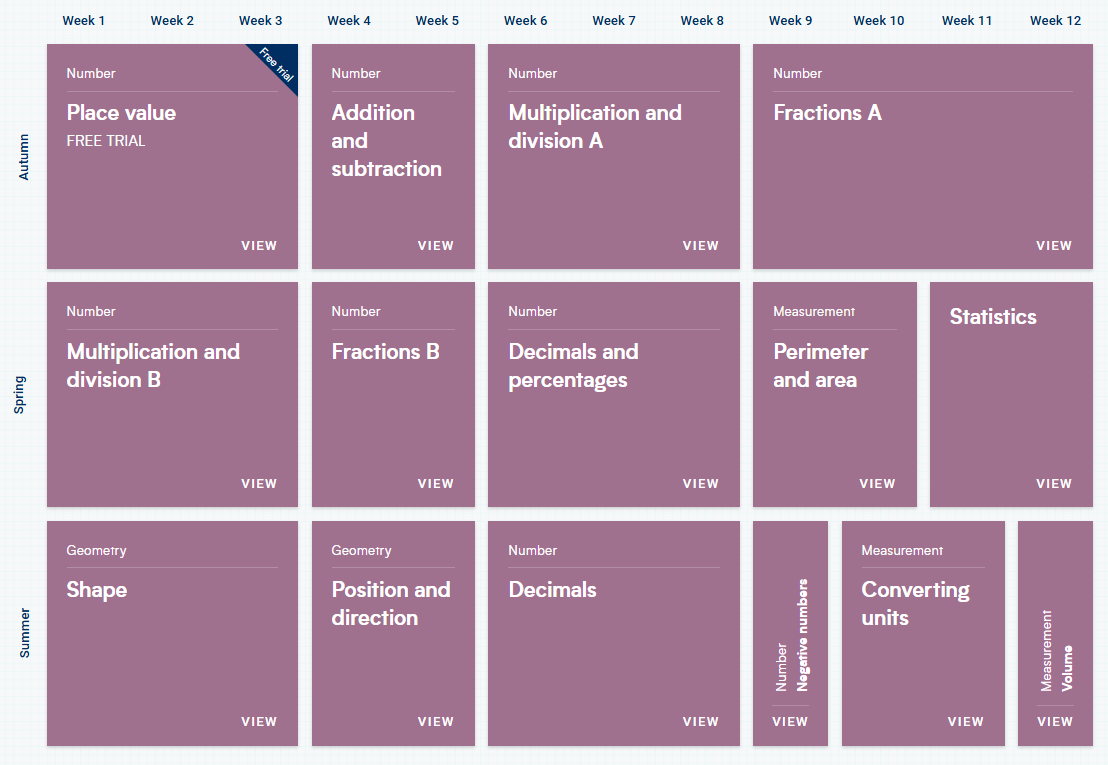Open the Shape geometry block title

[97, 590]
